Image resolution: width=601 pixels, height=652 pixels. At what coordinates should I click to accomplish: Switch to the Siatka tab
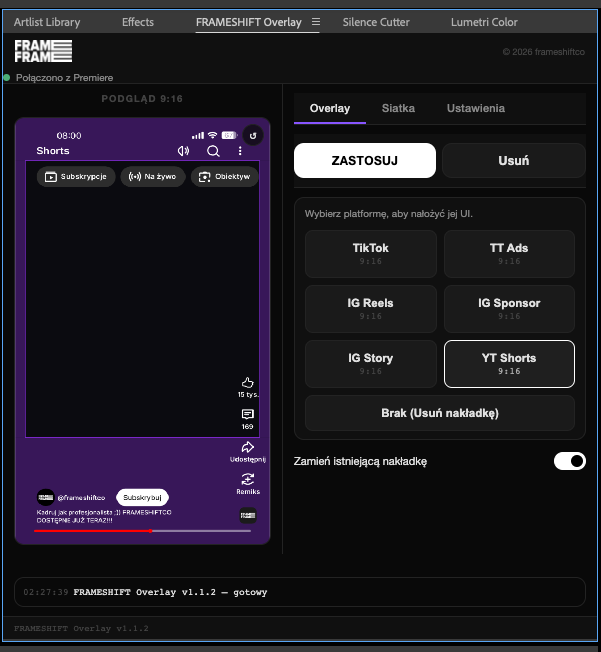pos(398,109)
